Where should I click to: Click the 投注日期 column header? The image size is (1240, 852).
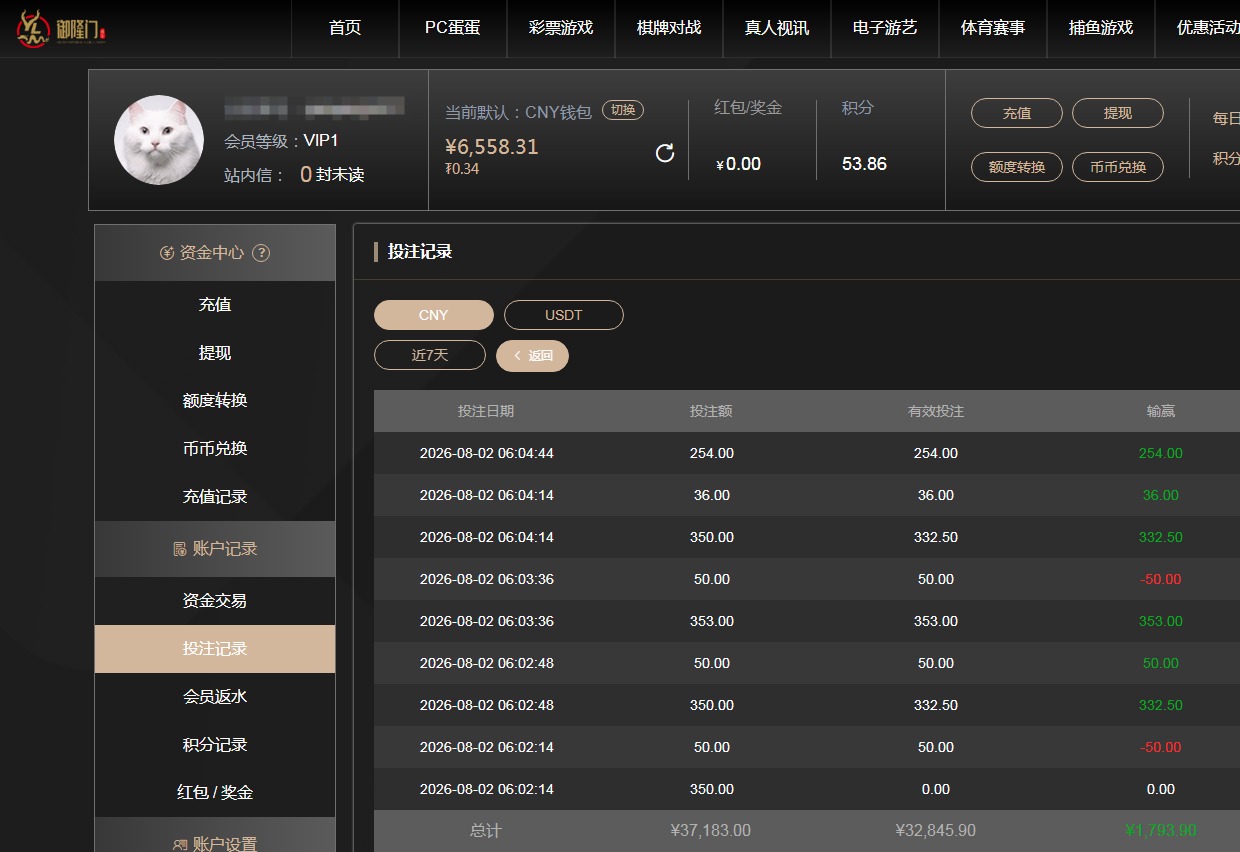486,411
